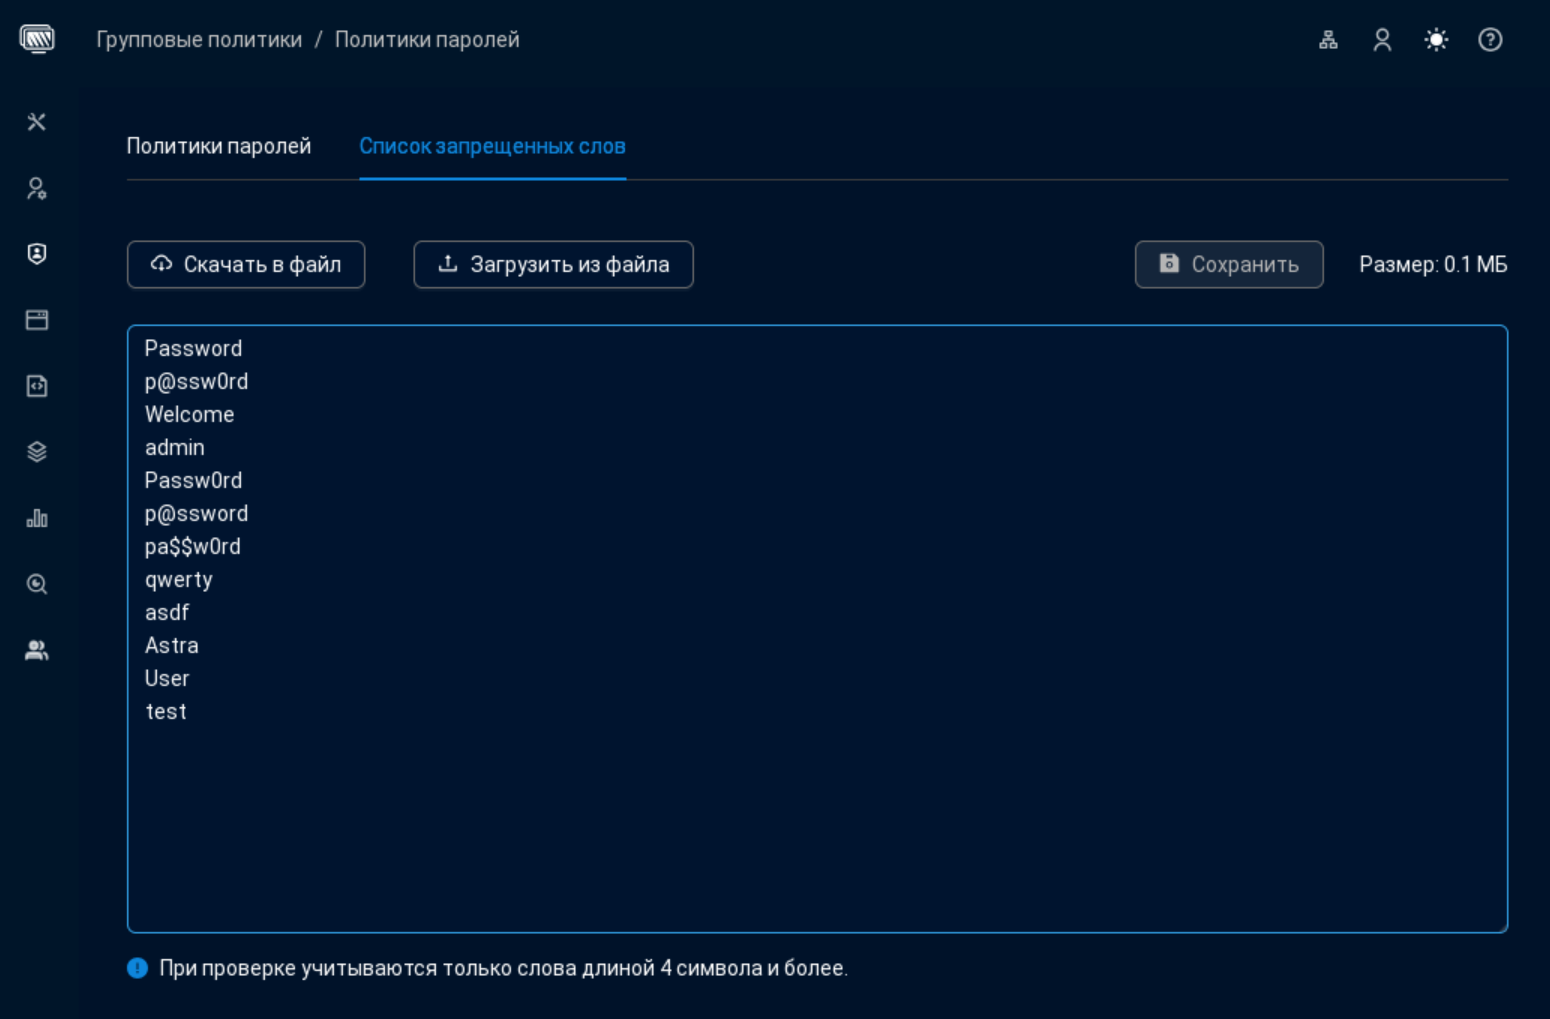
Task: Click the magnifying glass search sidebar icon
Action: [x=37, y=584]
